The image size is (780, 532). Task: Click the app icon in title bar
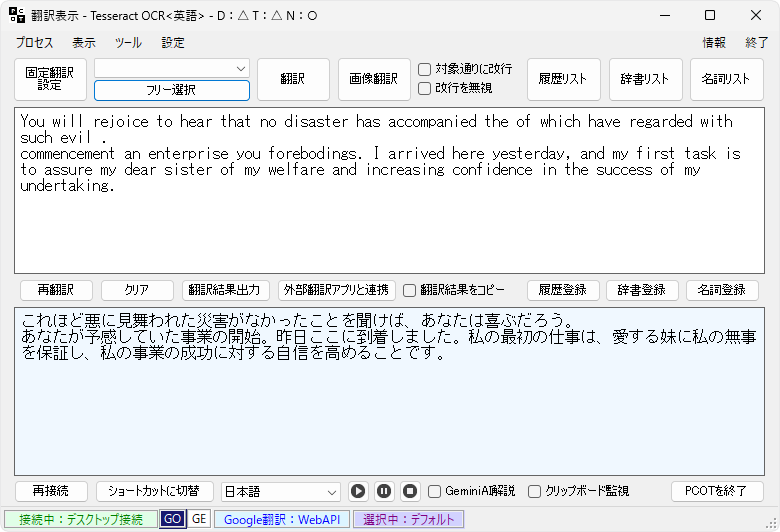click(x=18, y=15)
